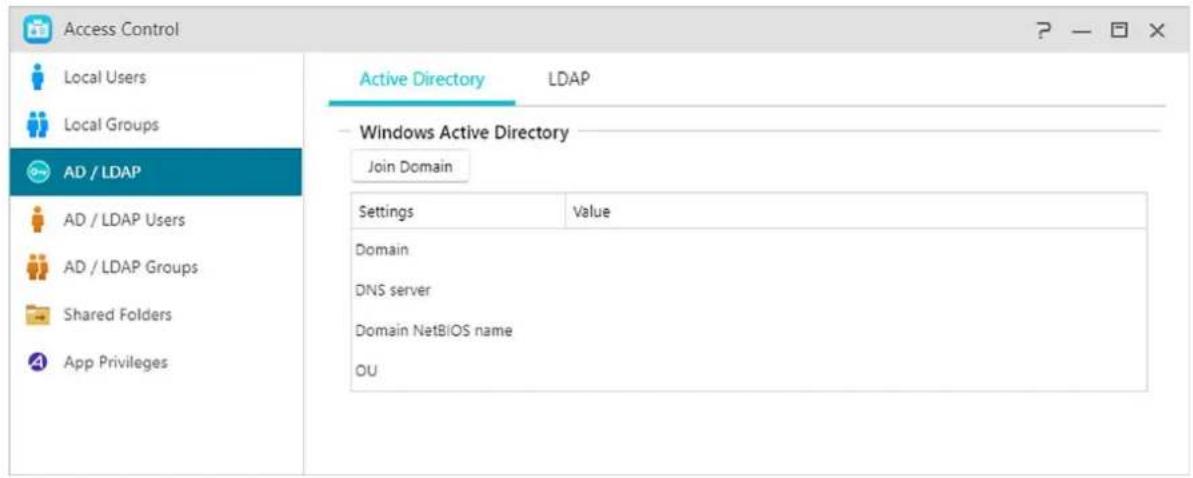
Task: Minimize the Access Control window
Action: pyautogui.click(x=1081, y=30)
